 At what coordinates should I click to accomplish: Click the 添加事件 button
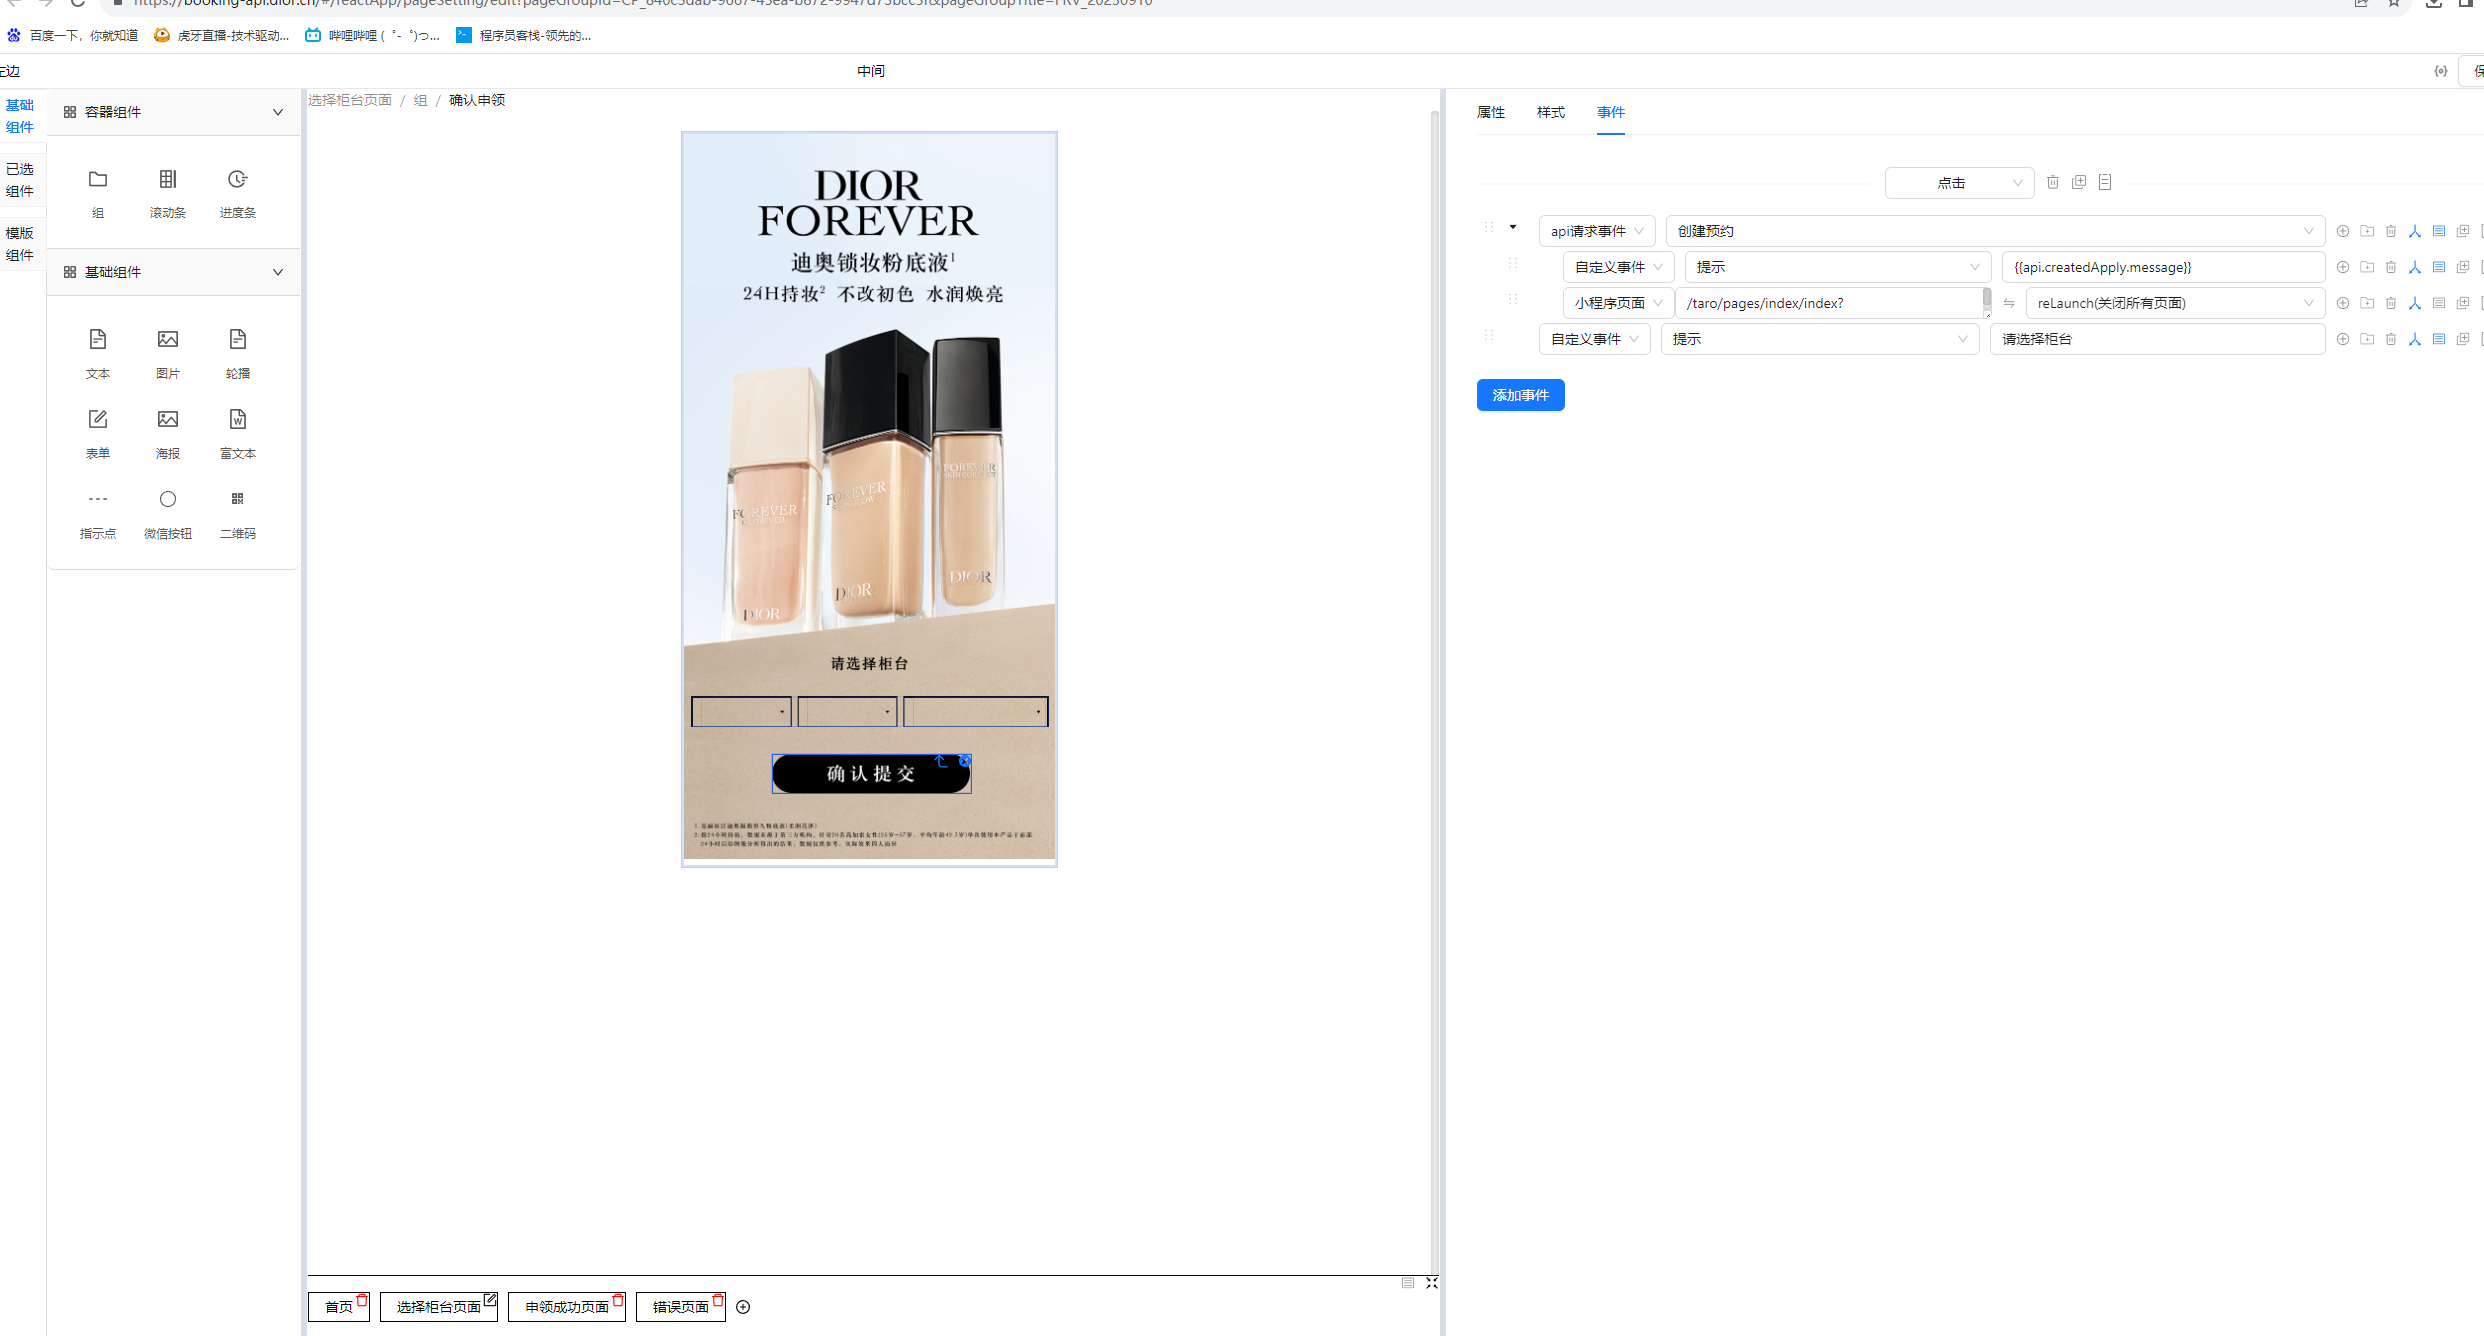[x=1520, y=395]
